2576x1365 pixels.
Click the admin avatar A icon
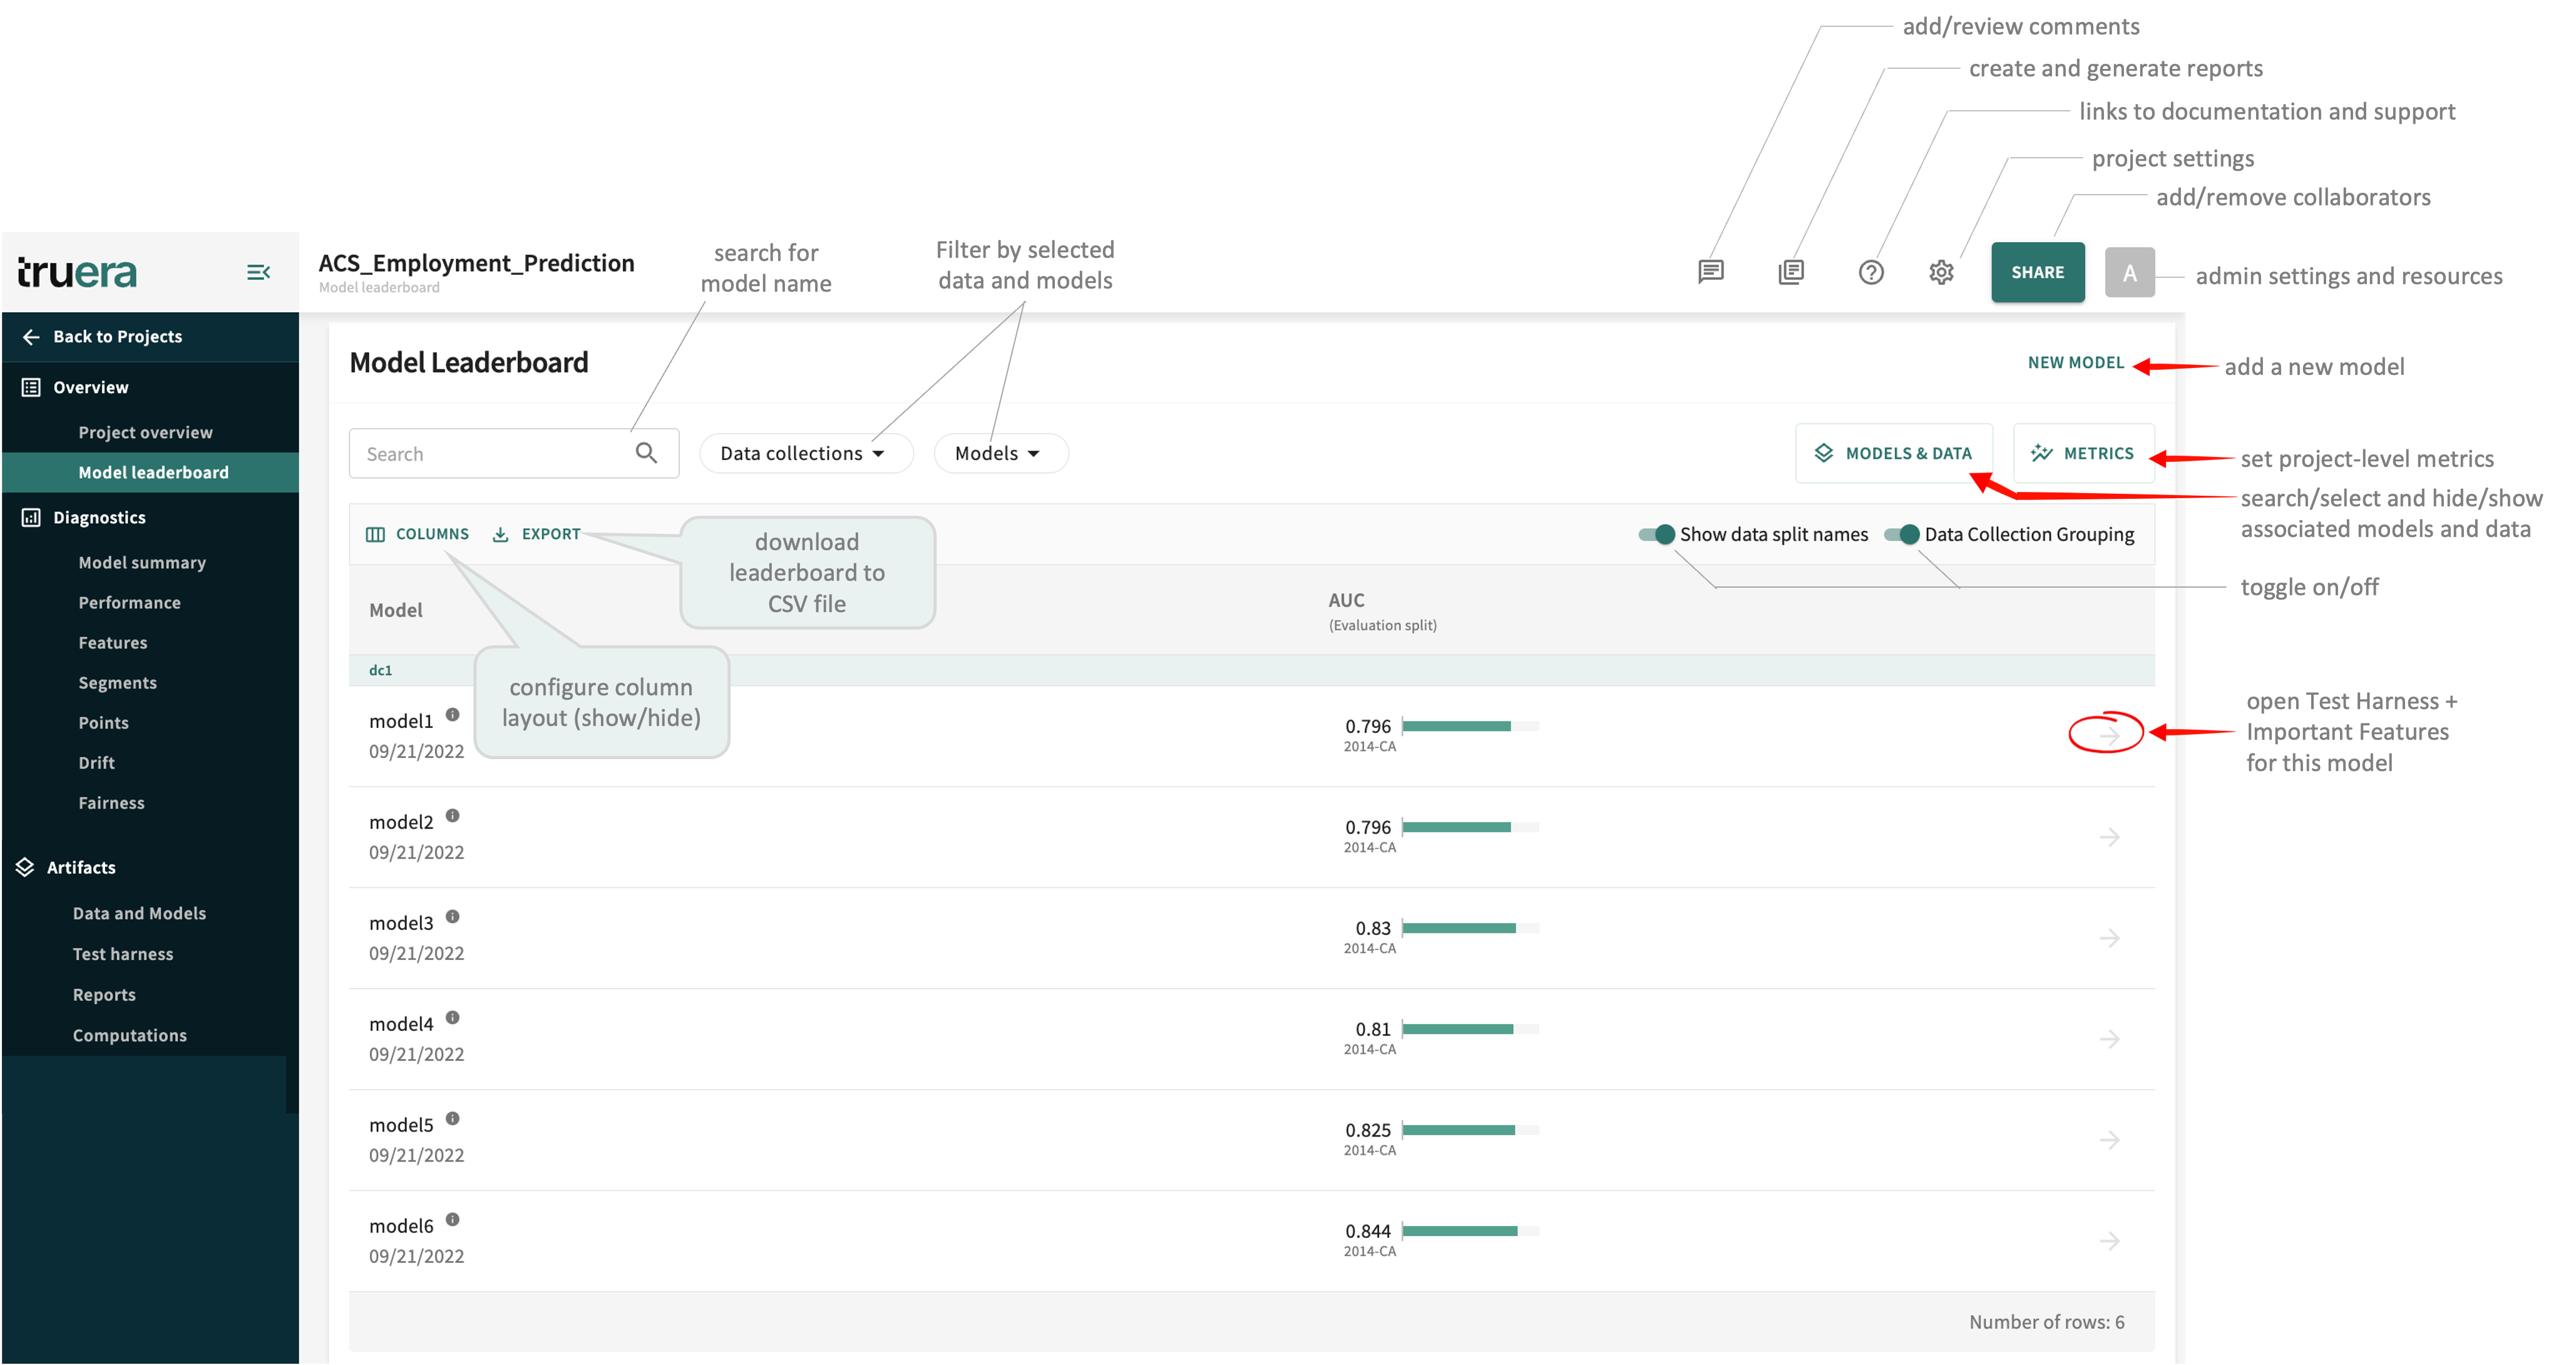[x=2129, y=273]
